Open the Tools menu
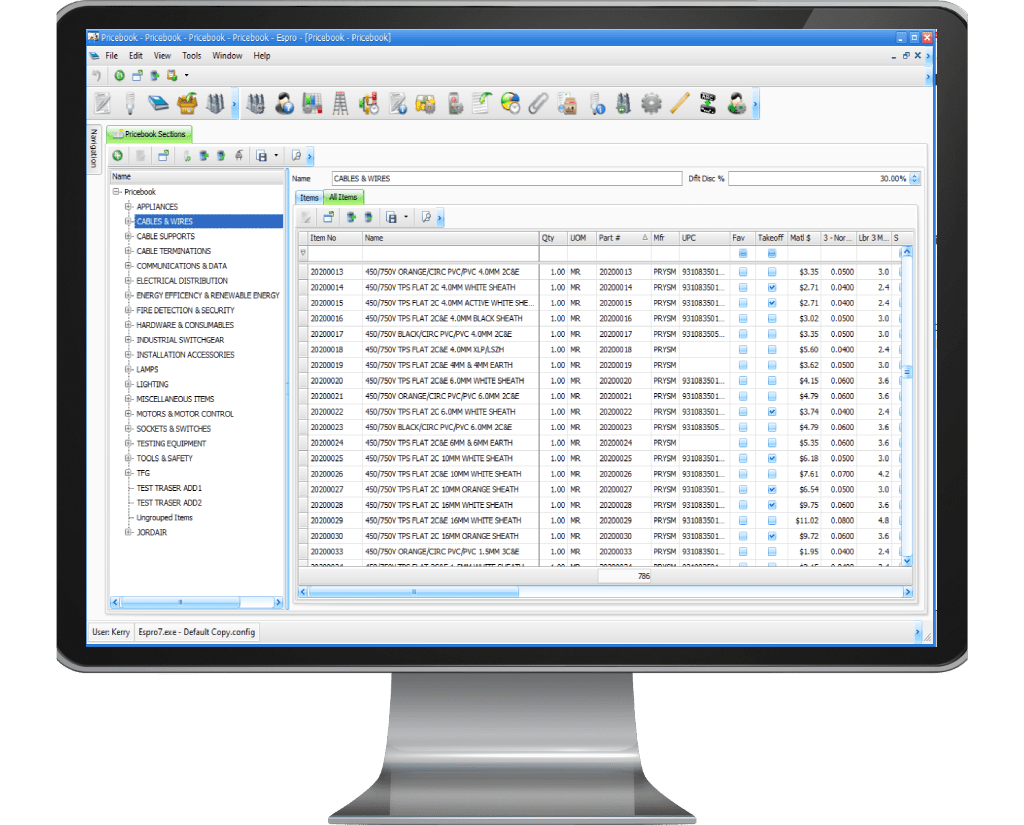This screenshot has height=825, width=1024. coord(191,56)
